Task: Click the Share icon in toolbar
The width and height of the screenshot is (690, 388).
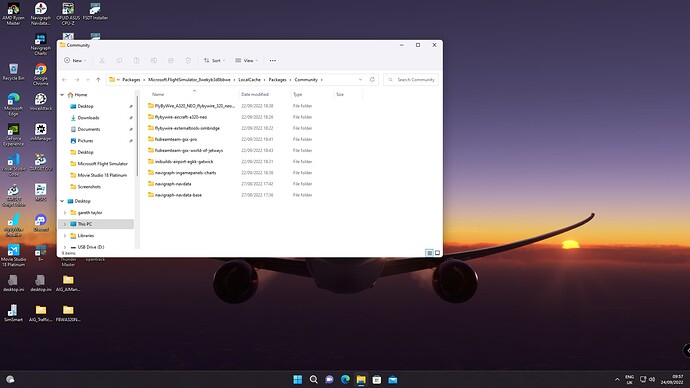Action: tap(171, 60)
